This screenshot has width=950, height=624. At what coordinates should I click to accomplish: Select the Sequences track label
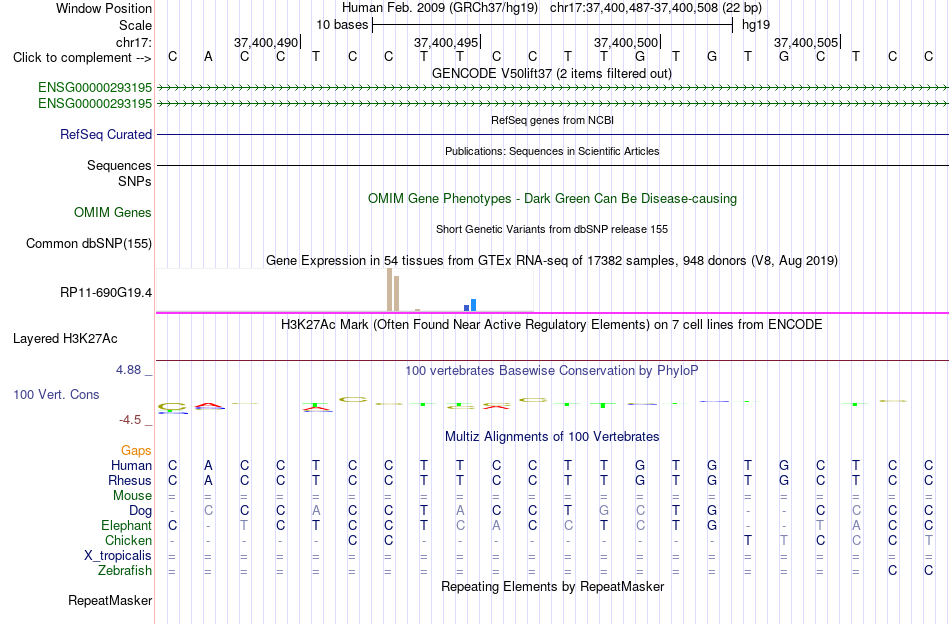pyautogui.click(x=119, y=165)
